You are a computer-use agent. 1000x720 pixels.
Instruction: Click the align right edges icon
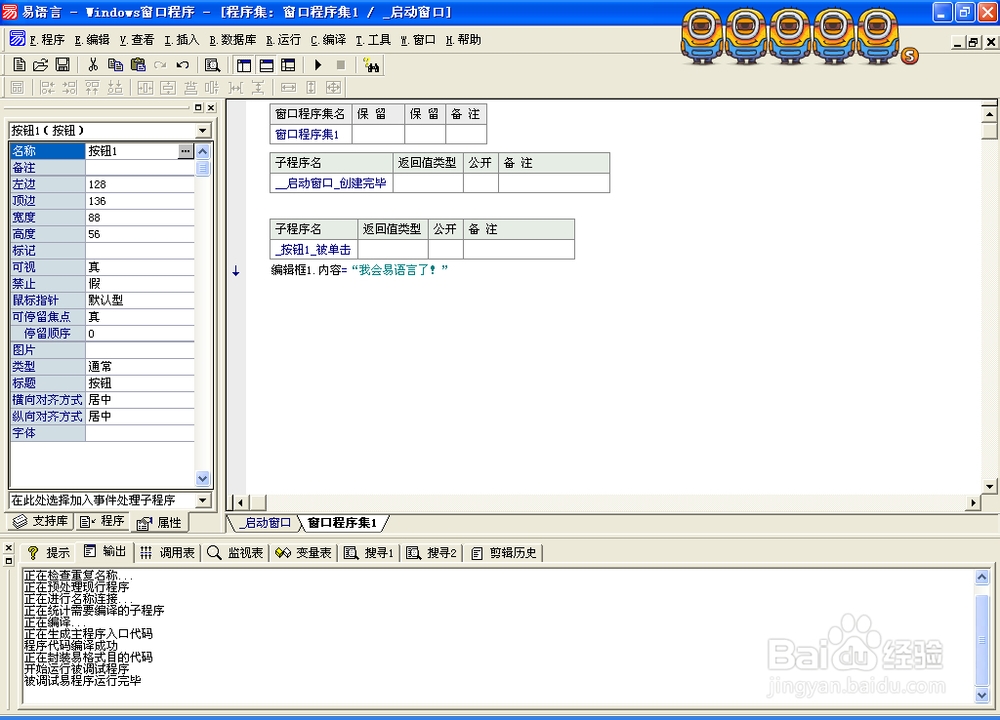pos(70,87)
